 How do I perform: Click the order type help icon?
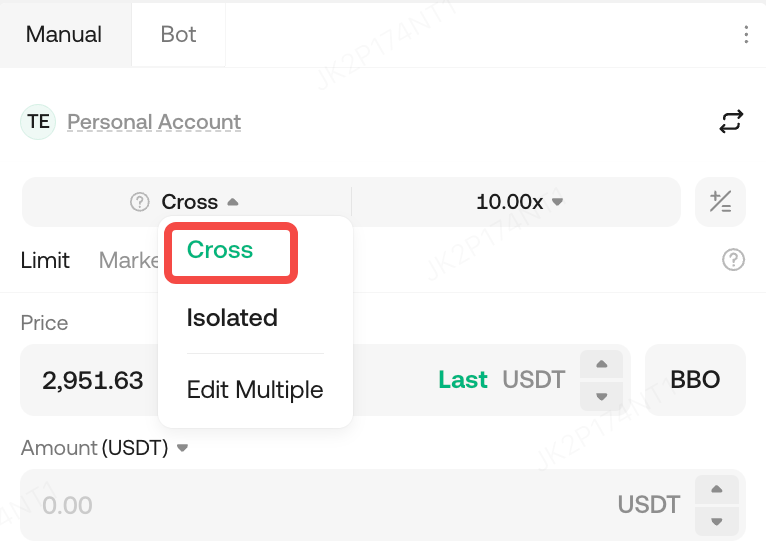pyautogui.click(x=733, y=260)
